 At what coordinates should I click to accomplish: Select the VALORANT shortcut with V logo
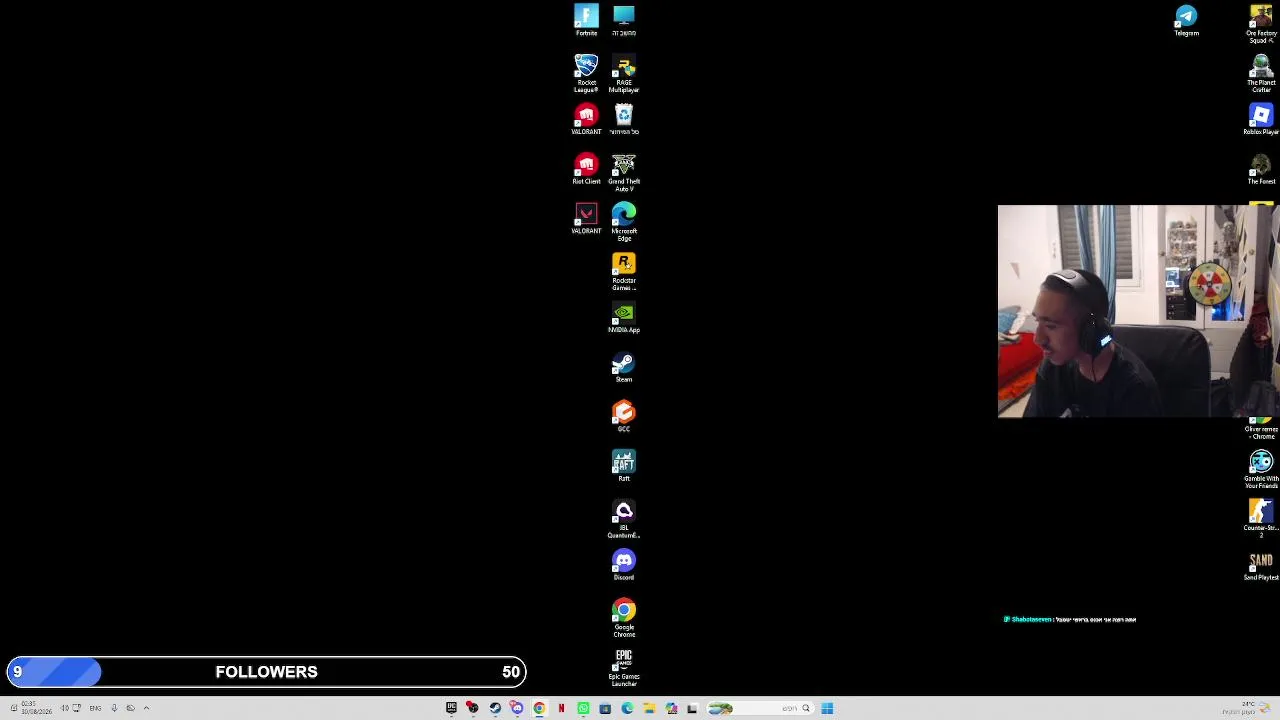click(x=586, y=218)
